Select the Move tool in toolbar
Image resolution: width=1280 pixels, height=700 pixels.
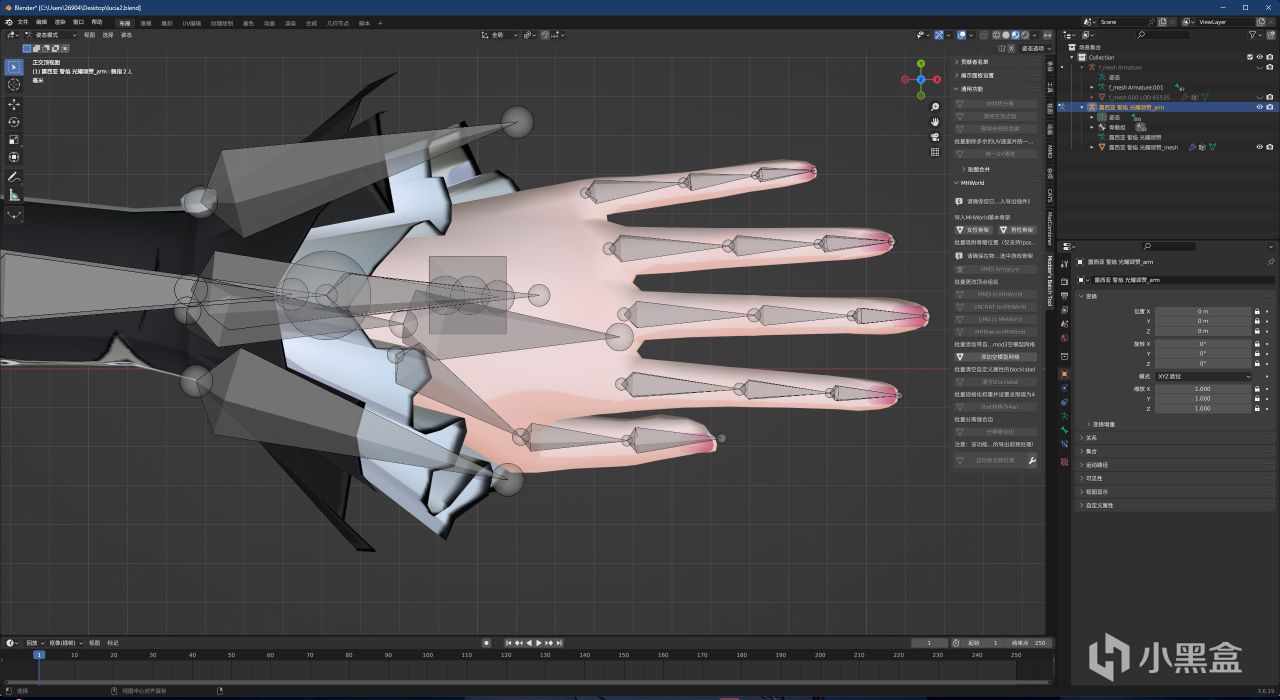click(x=14, y=104)
